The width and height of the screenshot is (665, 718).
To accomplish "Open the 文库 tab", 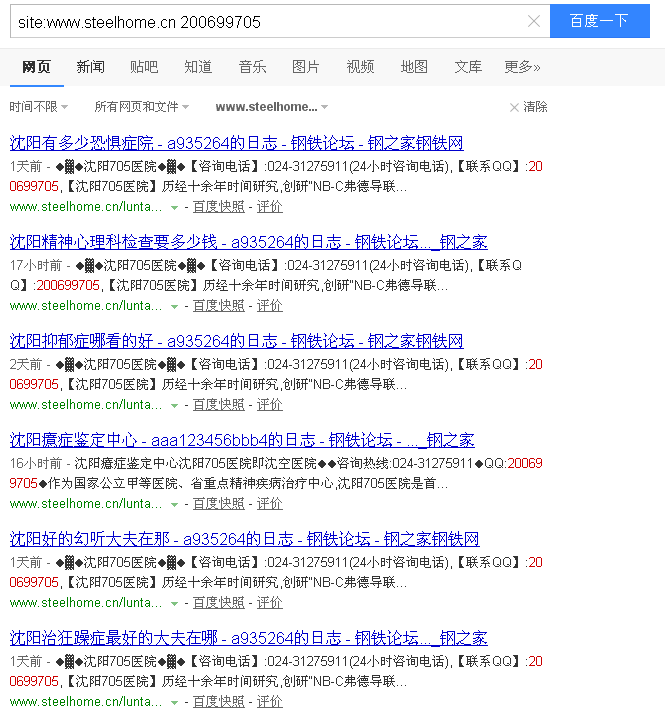I will tap(468, 67).
